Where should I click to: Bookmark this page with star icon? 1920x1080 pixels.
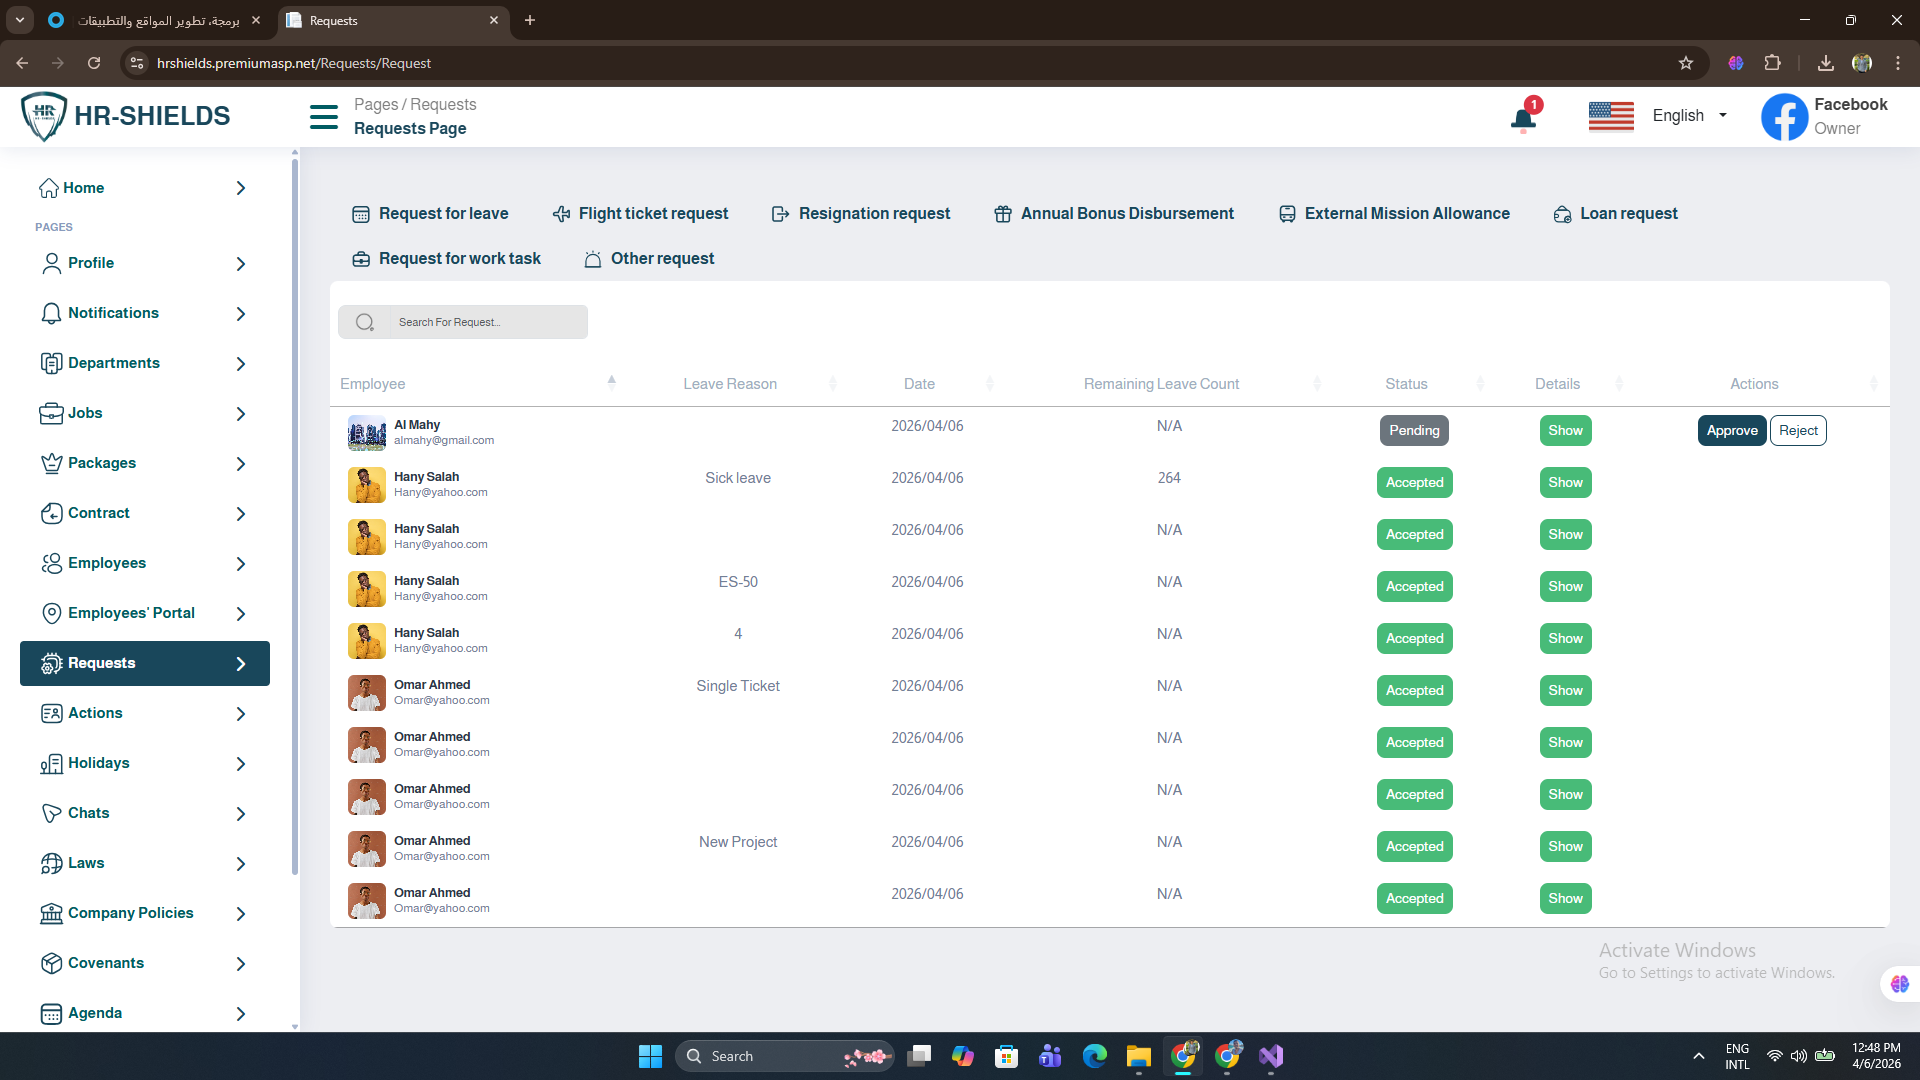pos(1686,63)
